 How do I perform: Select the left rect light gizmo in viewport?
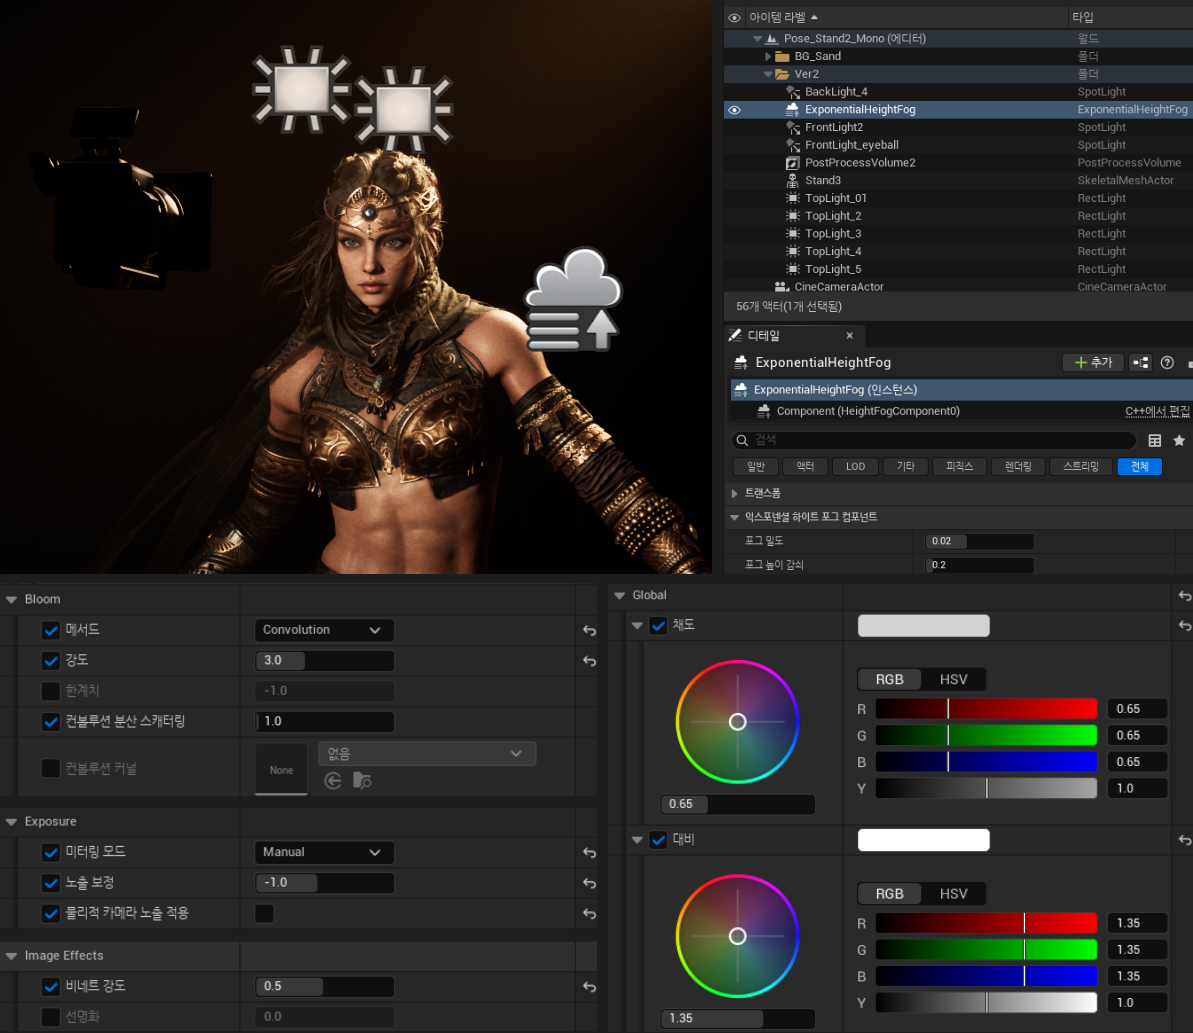(x=301, y=89)
